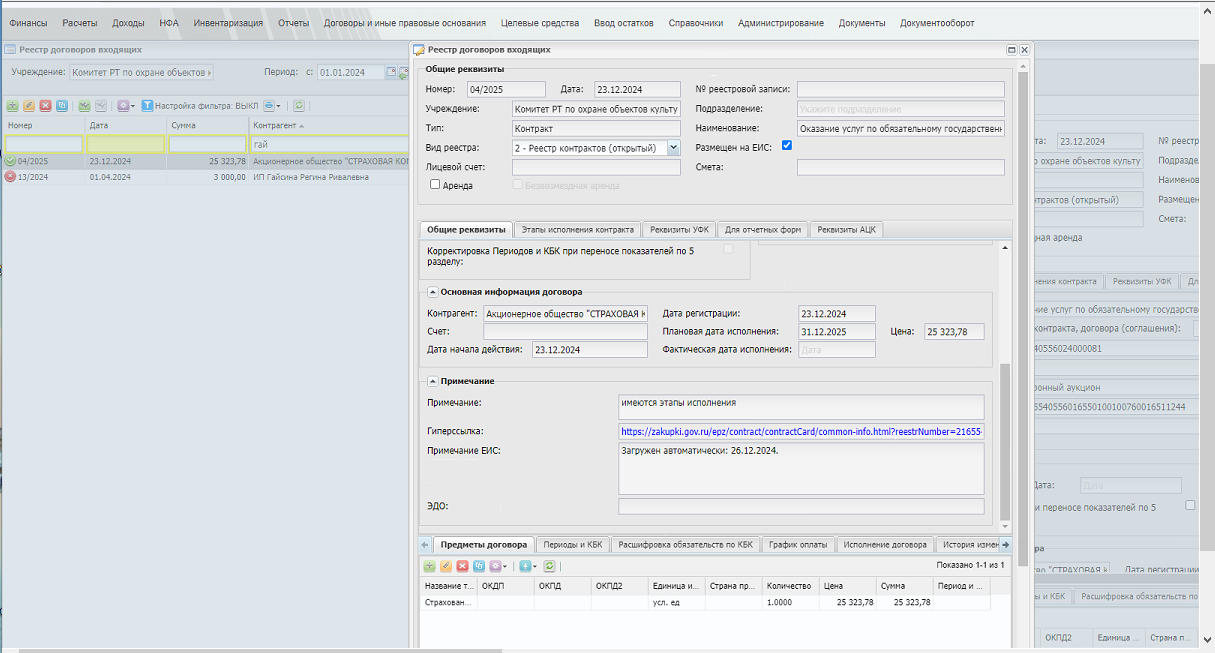This screenshot has width=1215, height=653.
Task: Click the pencil edit icon in the Предметы договора toolbar
Action: click(446, 566)
